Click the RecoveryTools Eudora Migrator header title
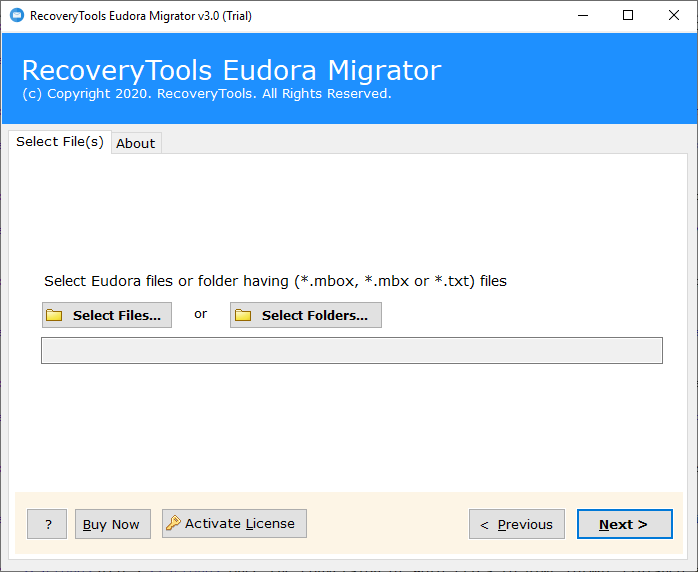The height and width of the screenshot is (572, 698). click(x=231, y=70)
